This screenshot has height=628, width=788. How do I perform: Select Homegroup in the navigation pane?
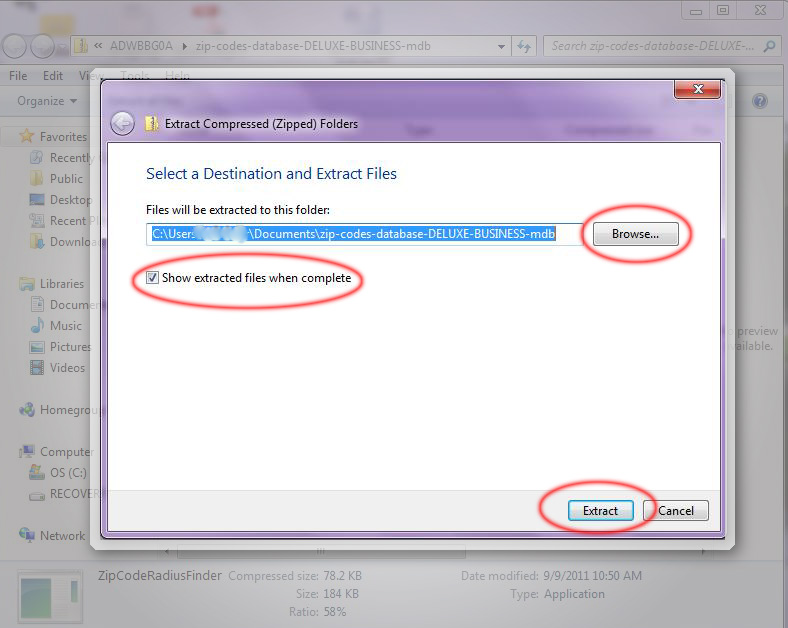pyautogui.click(x=68, y=410)
